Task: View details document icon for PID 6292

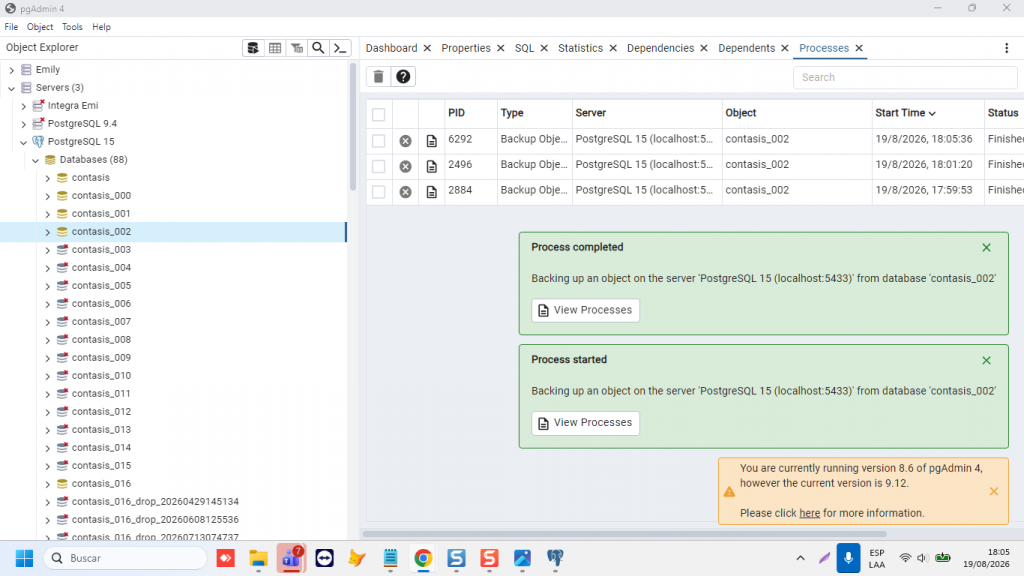Action: (432, 141)
